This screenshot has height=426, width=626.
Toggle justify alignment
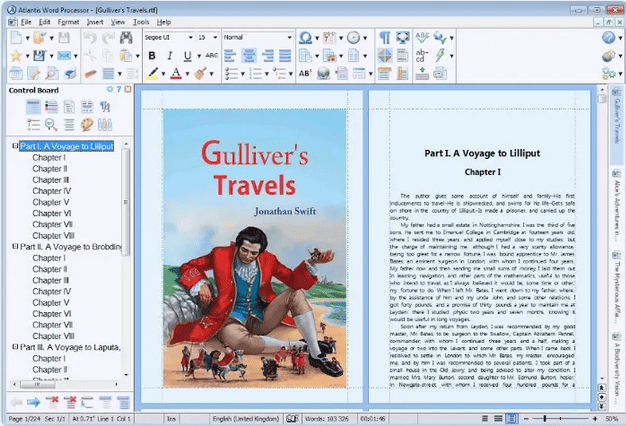pyautogui.click(x=285, y=55)
